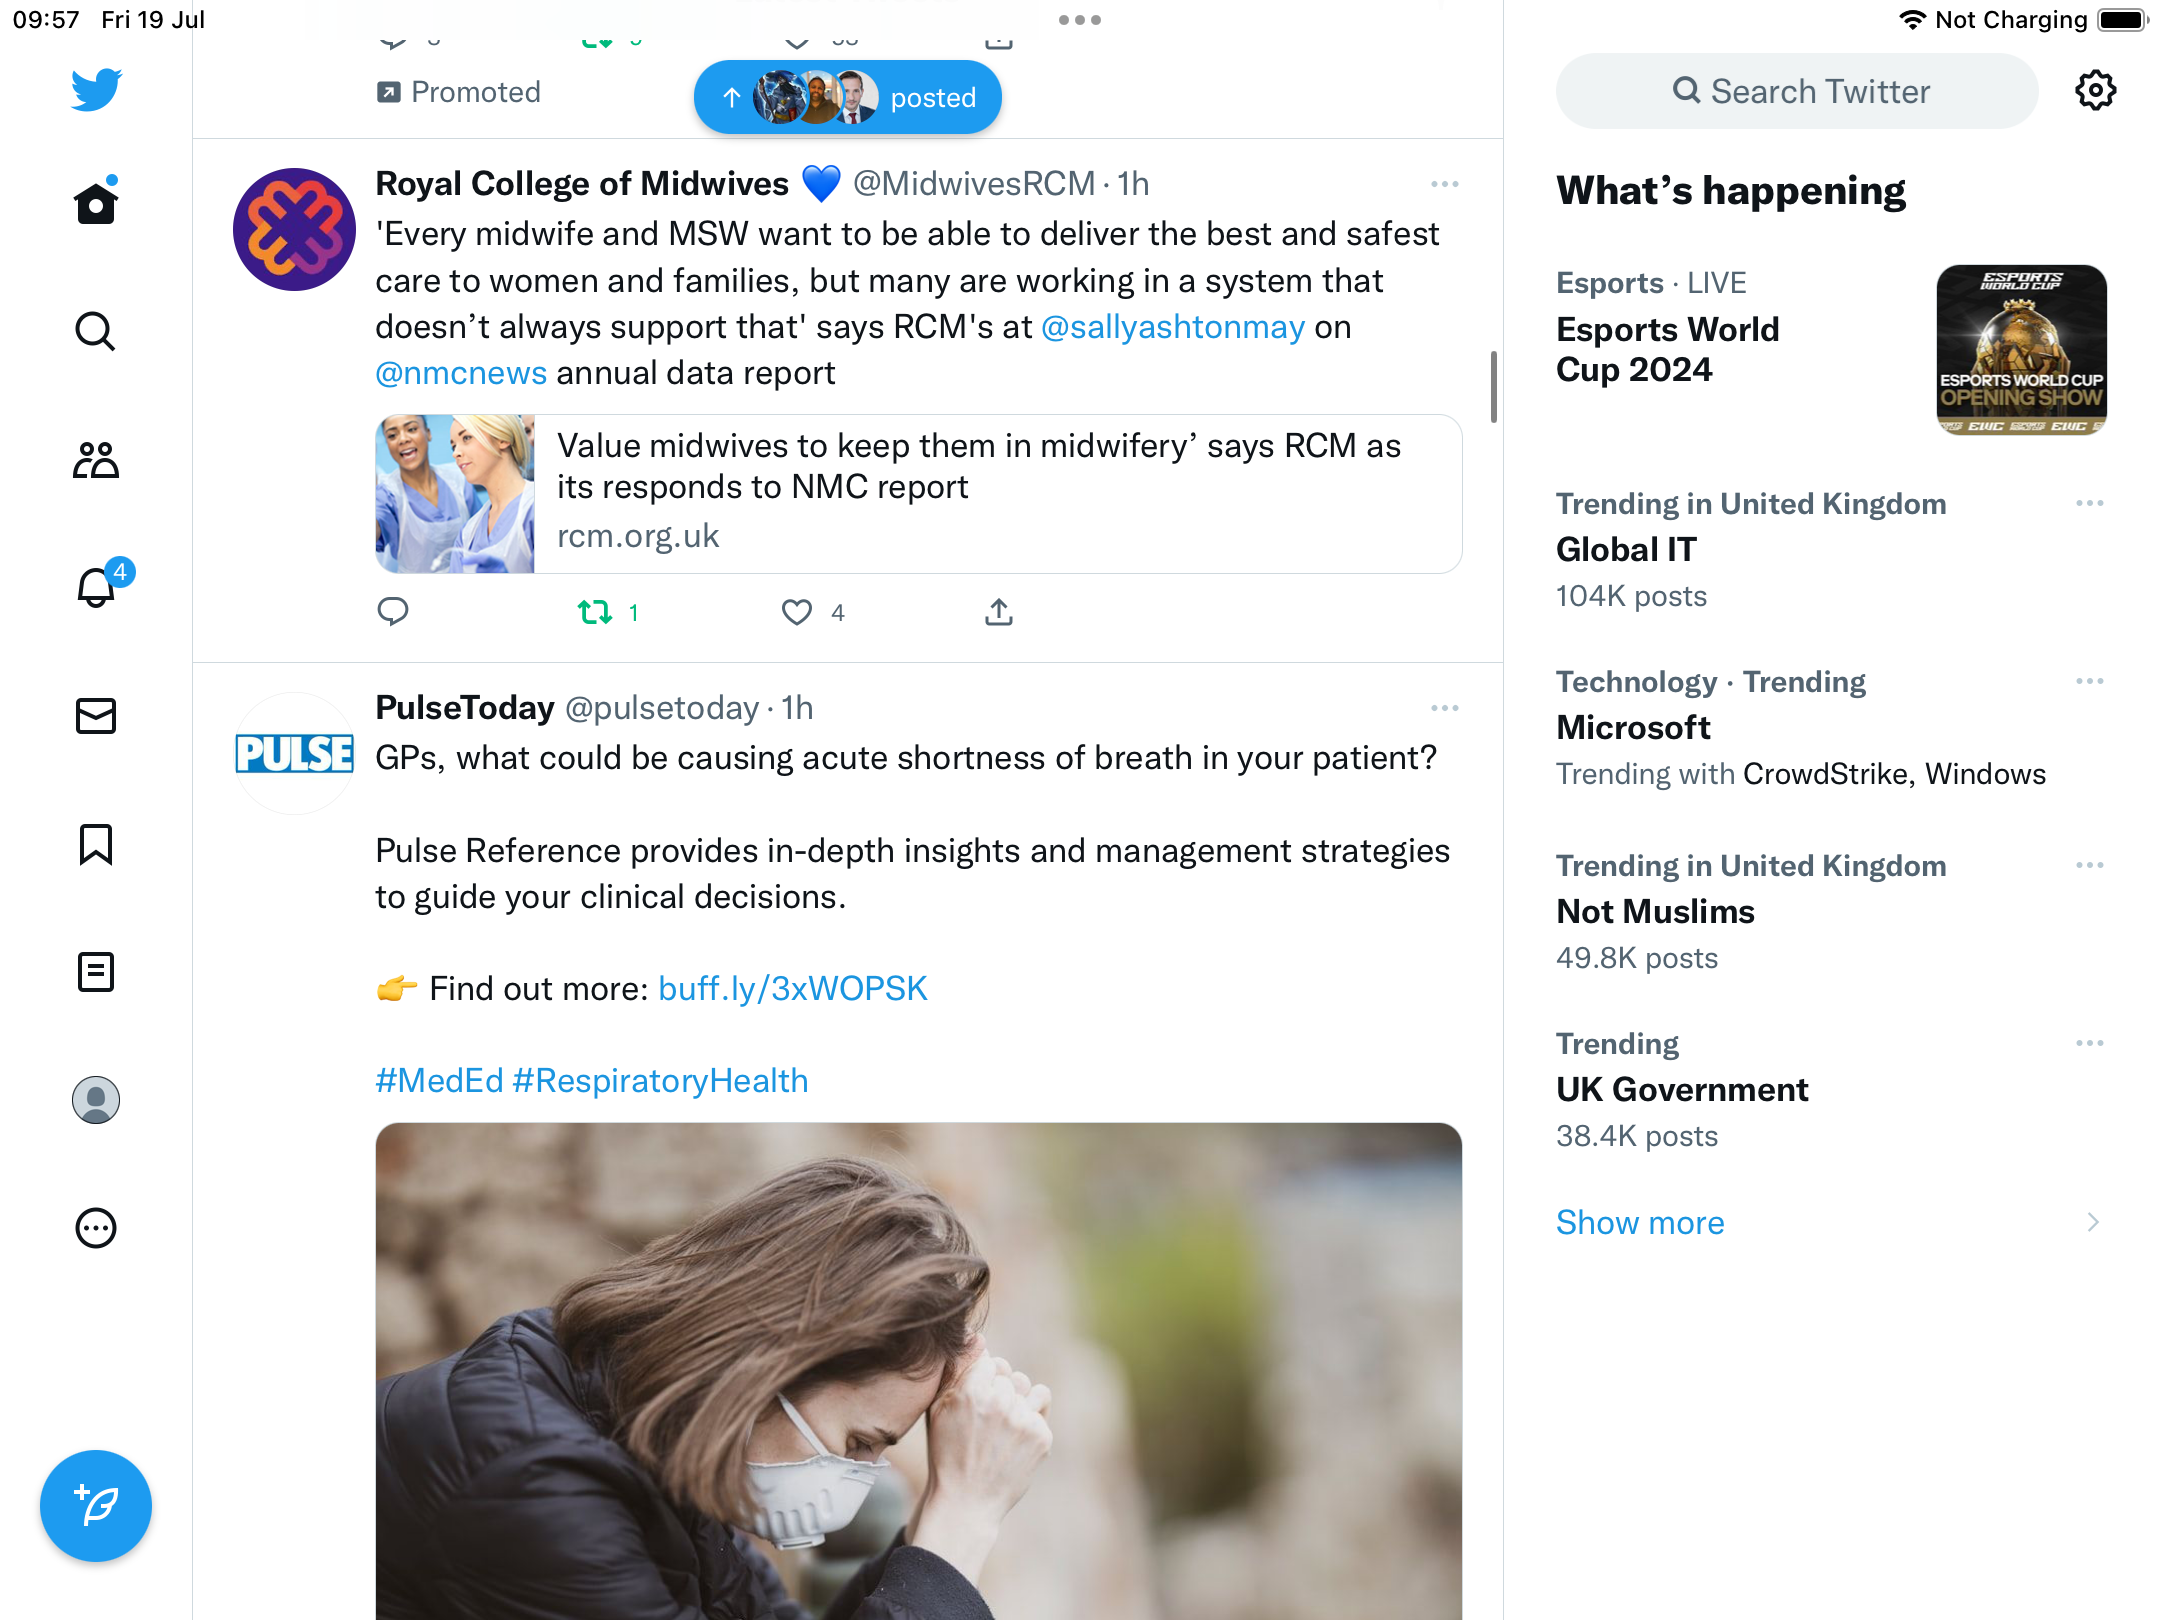This screenshot has width=2160, height=1620.
Task: Open Notifications bell with badge
Action: tap(98, 587)
